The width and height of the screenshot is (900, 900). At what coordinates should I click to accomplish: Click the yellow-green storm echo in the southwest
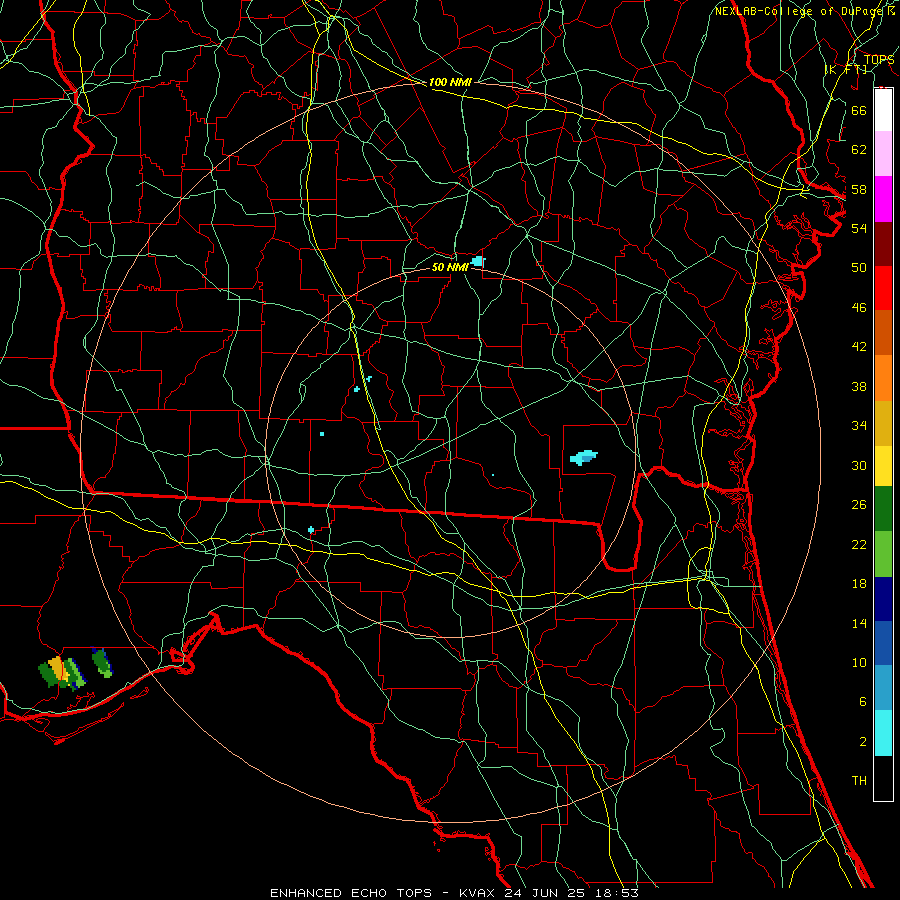click(61, 673)
